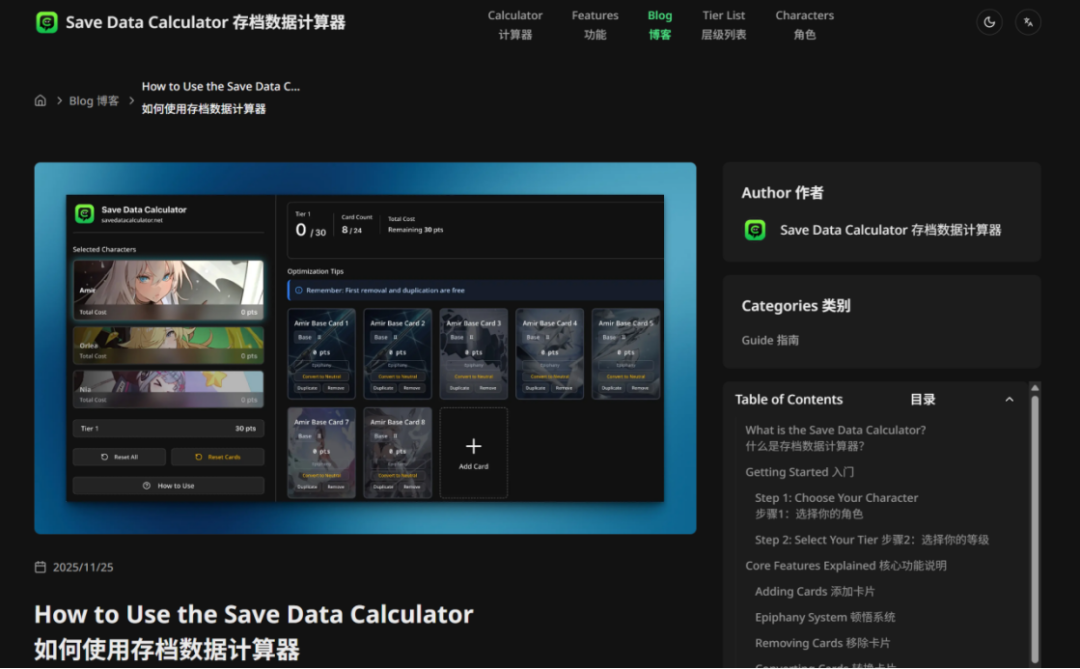
Task: Click the article heading How to Use
Action: (x=253, y=631)
